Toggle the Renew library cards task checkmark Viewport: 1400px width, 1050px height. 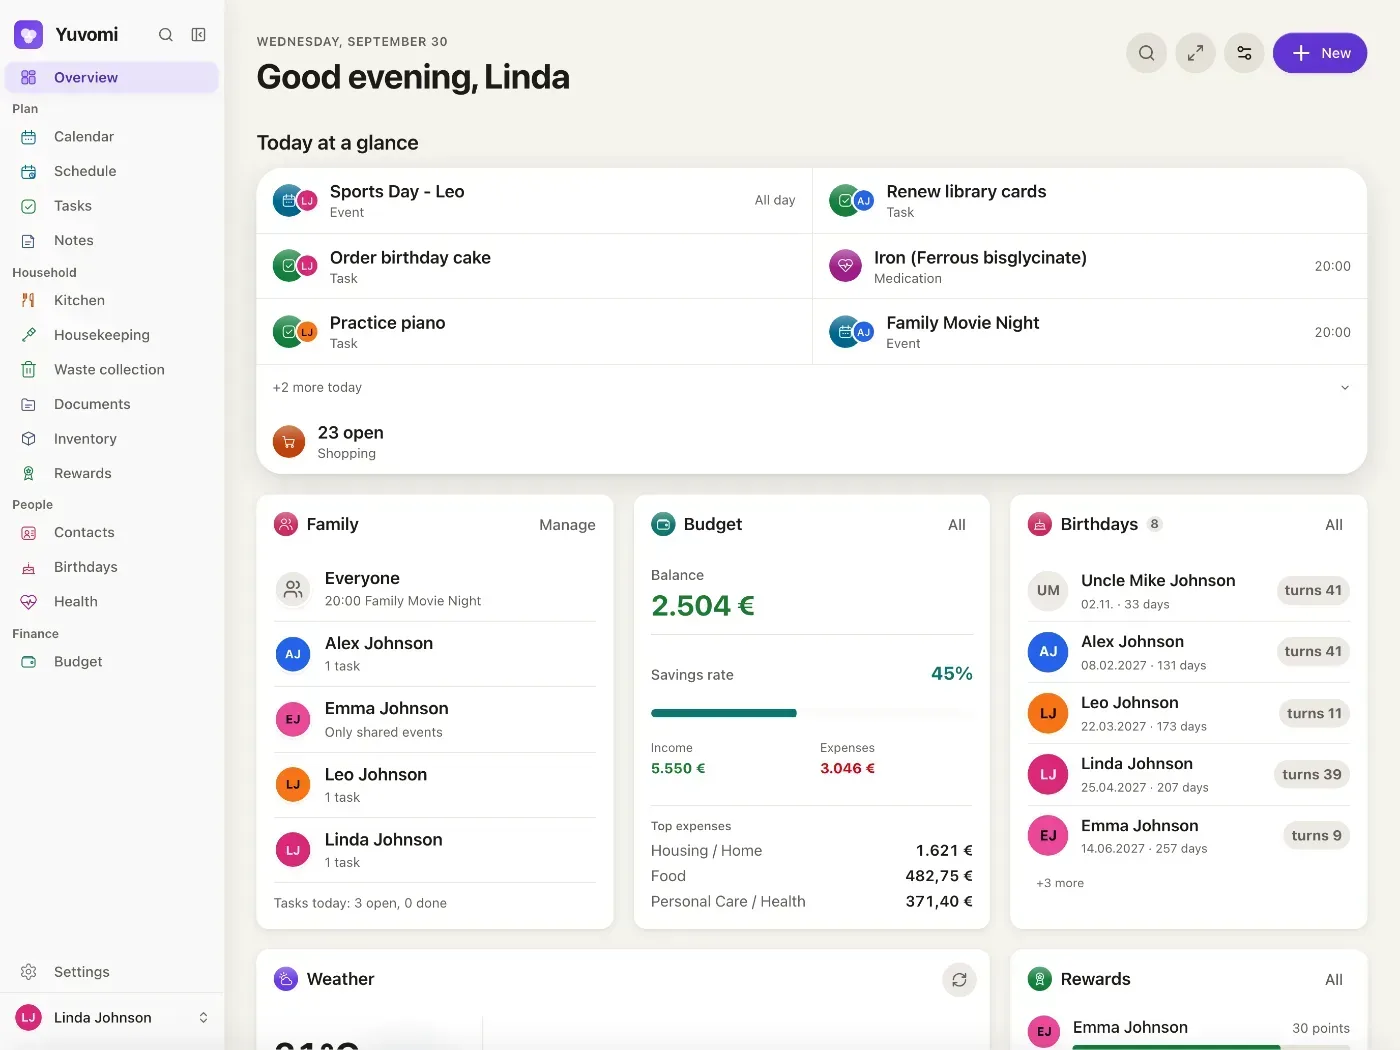coord(844,200)
